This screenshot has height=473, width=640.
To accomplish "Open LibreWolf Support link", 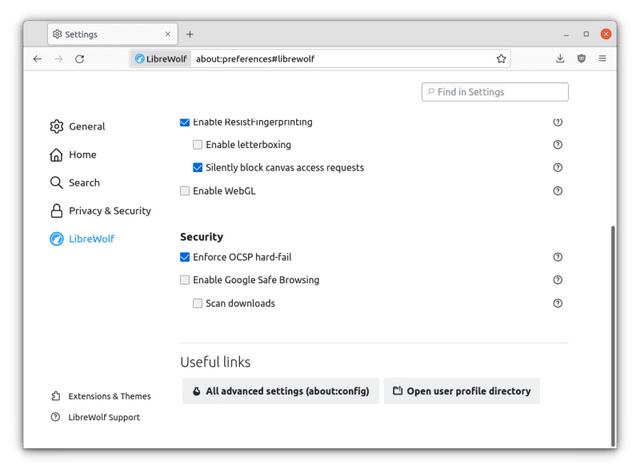I will tap(96, 417).
